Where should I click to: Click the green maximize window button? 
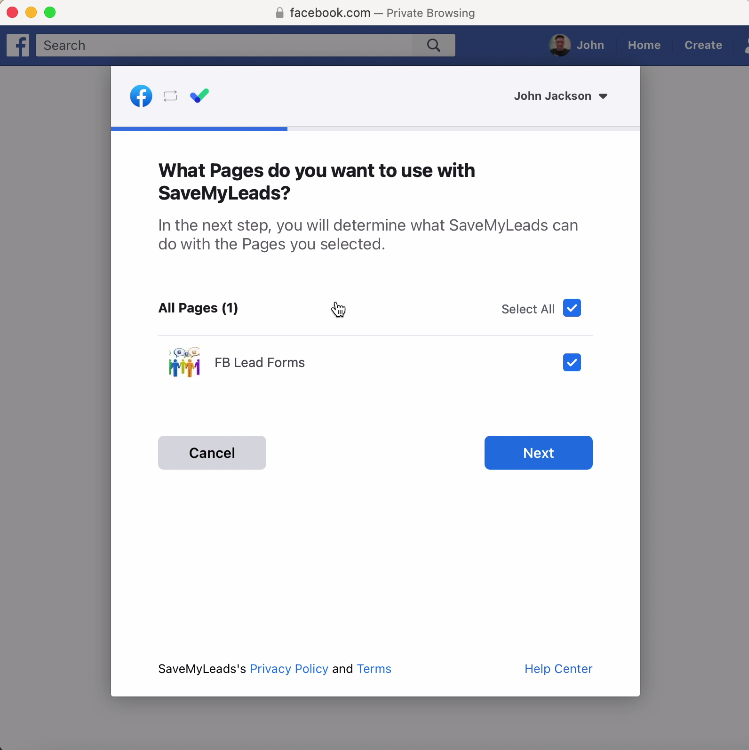50,12
